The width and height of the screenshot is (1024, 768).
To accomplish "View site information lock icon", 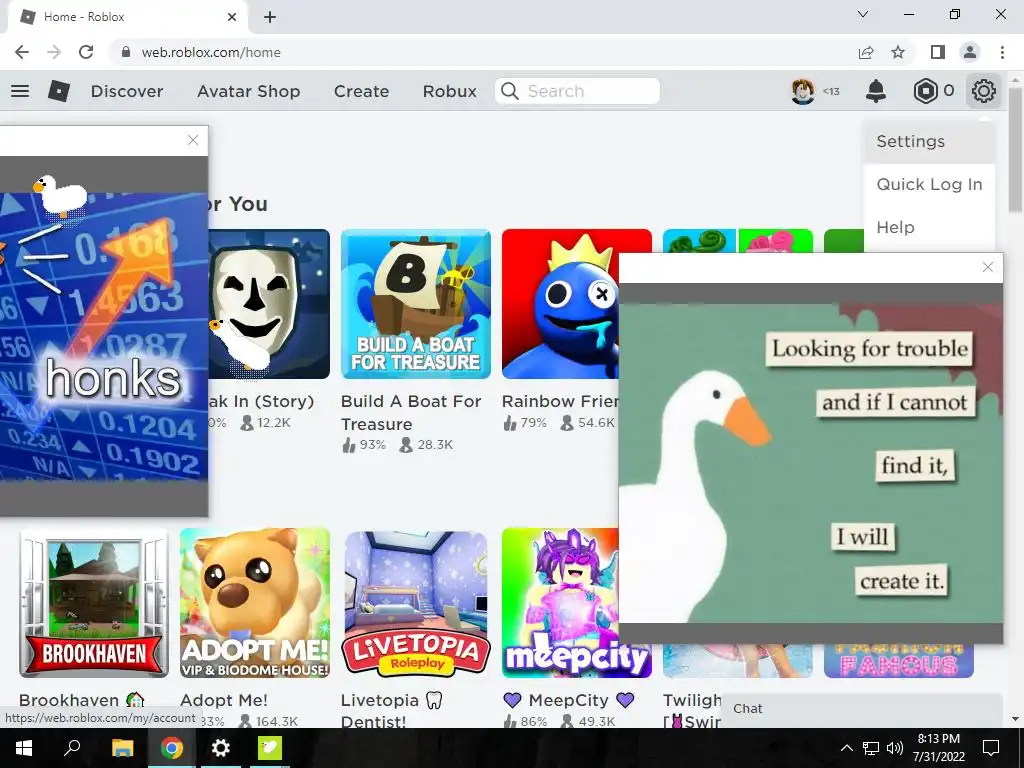I will (x=127, y=52).
